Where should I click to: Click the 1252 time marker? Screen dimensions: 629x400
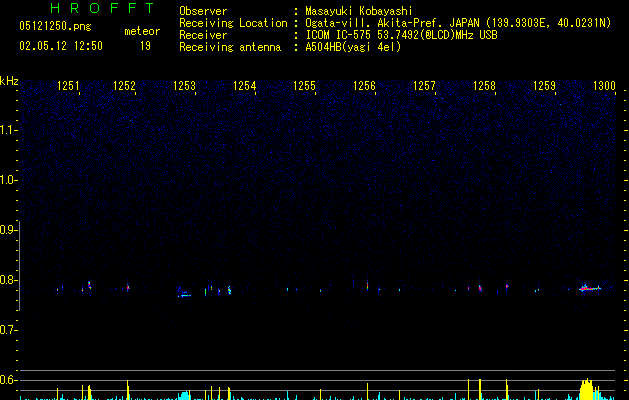[x=124, y=86]
